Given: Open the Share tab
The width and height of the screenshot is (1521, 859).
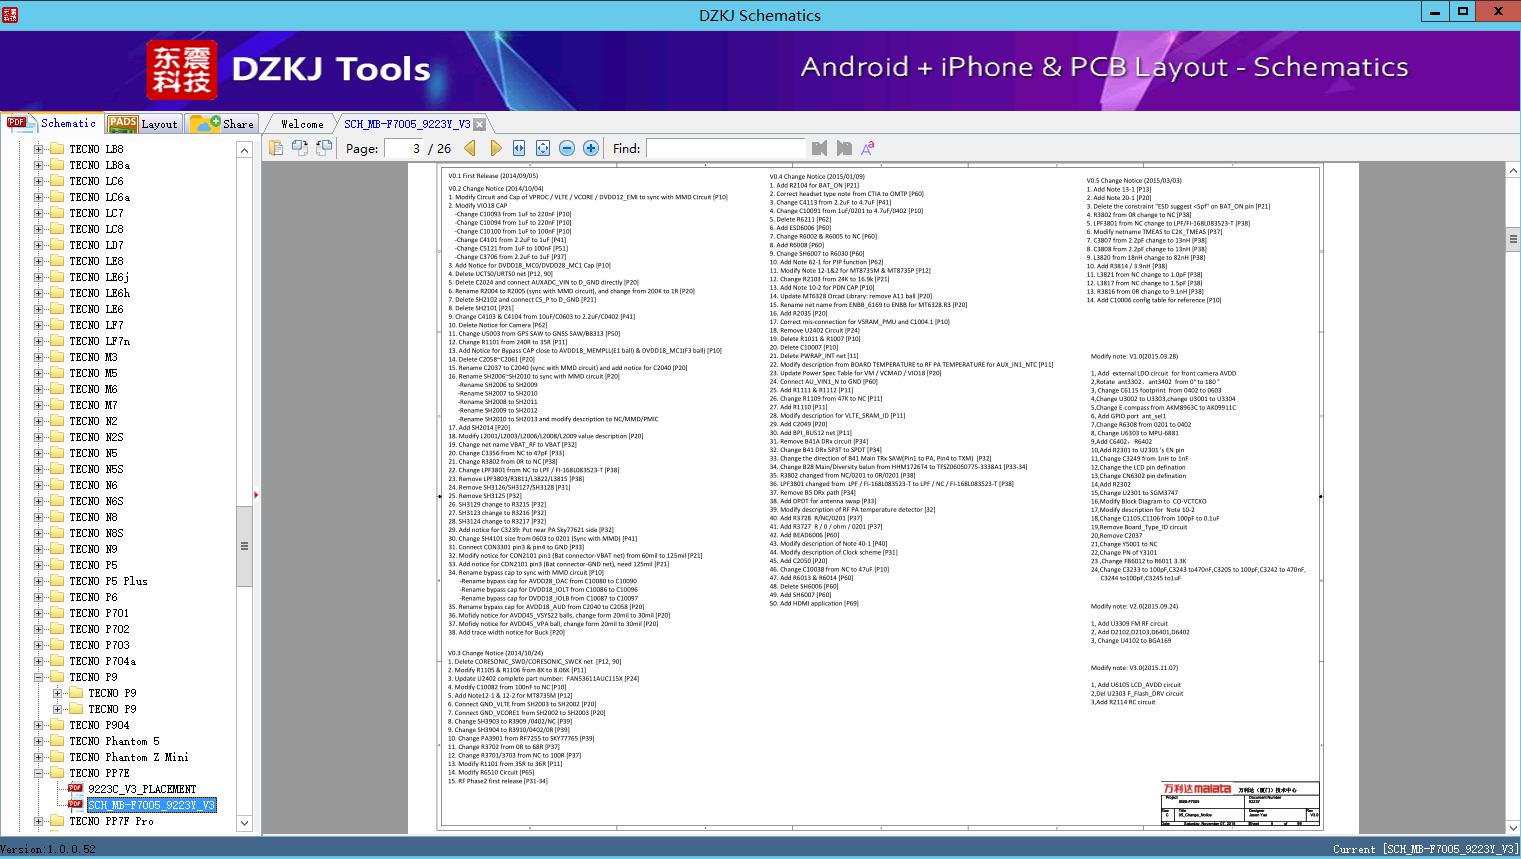Looking at the screenshot, I should click(222, 124).
